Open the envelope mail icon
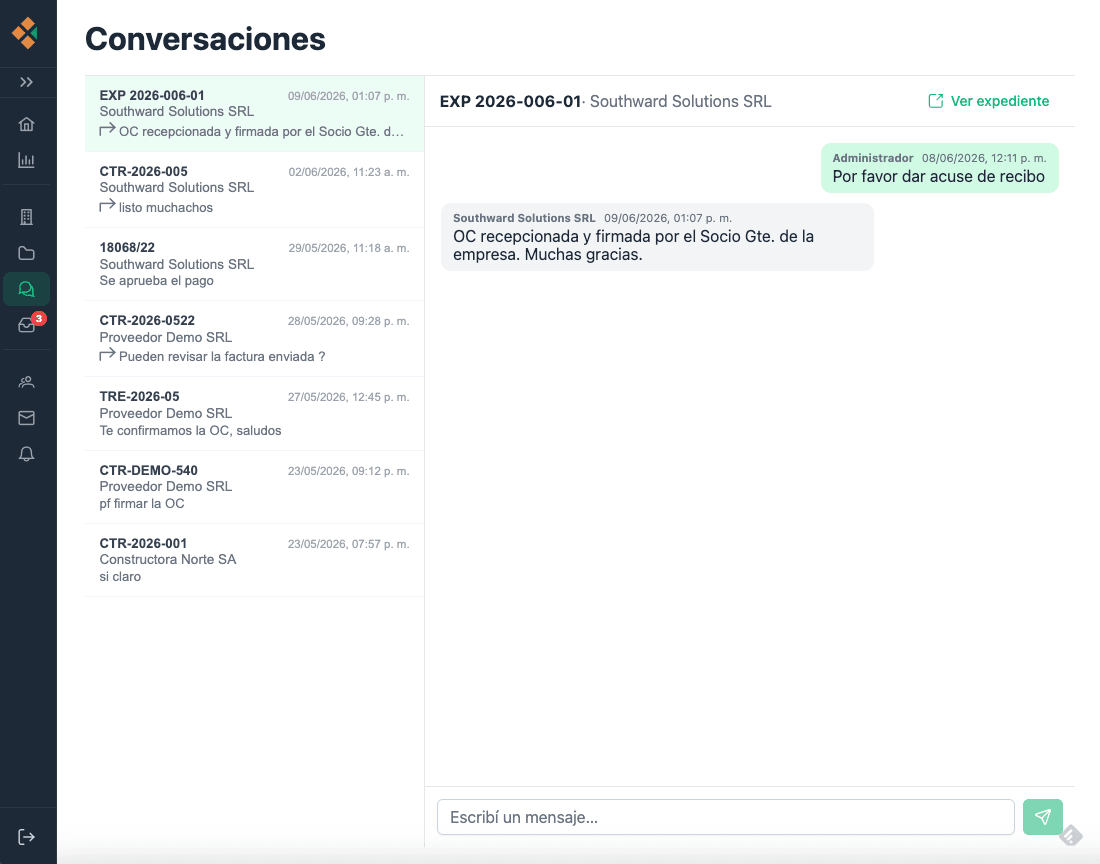 point(26,418)
